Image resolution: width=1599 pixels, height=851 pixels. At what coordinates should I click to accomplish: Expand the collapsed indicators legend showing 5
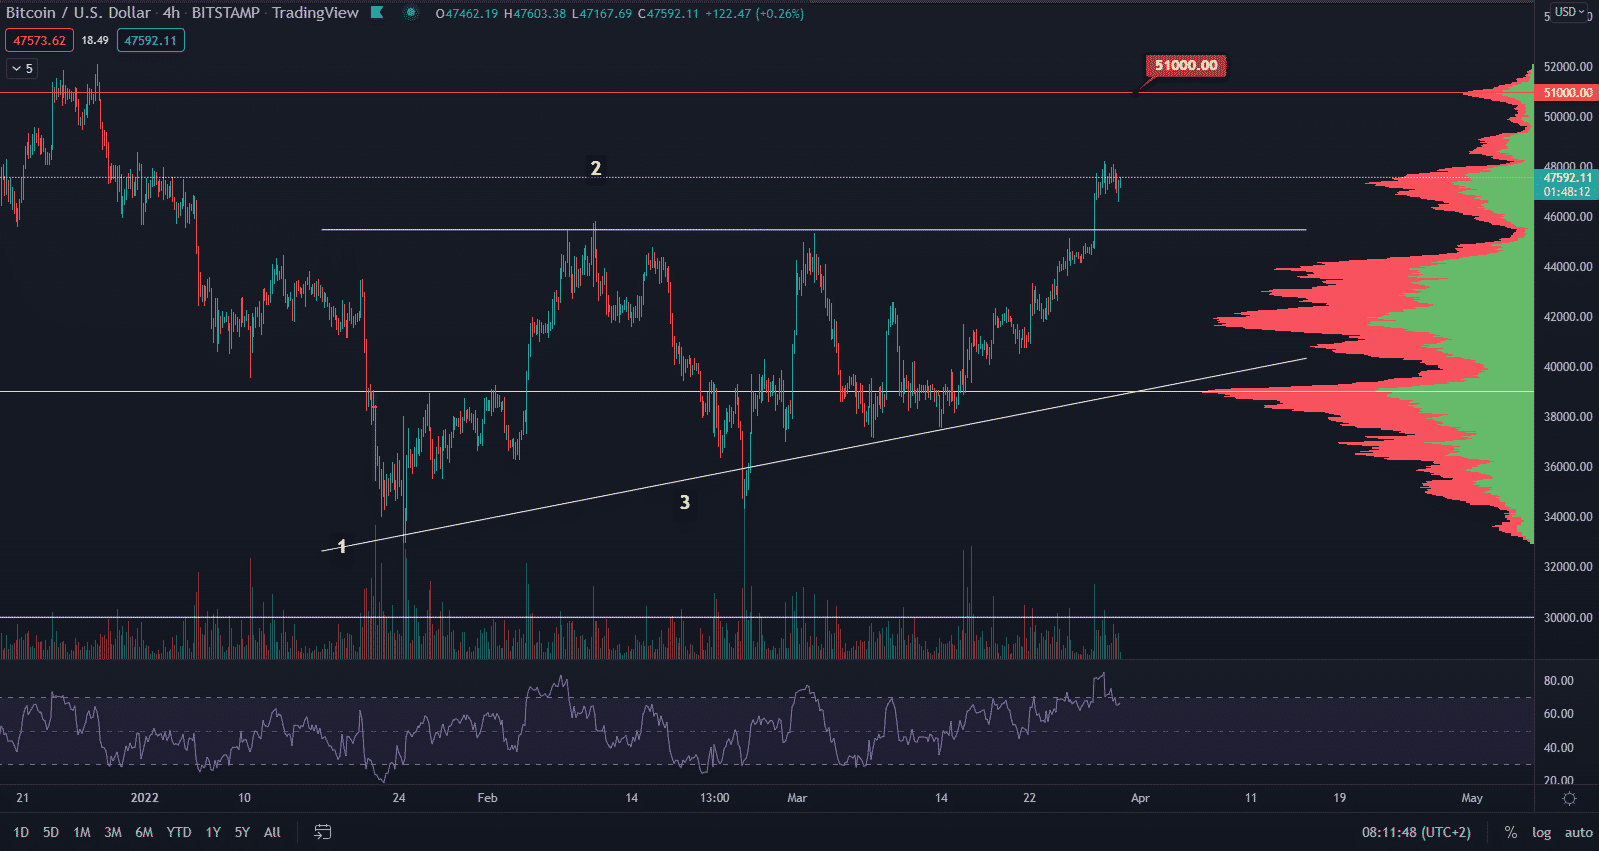point(22,68)
